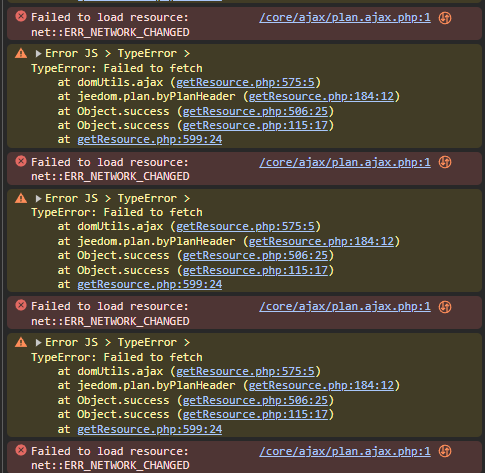The height and width of the screenshot is (473, 485).
Task: Expand the first Error JS TypeError group arrow
Action: pyautogui.click(x=38, y=53)
